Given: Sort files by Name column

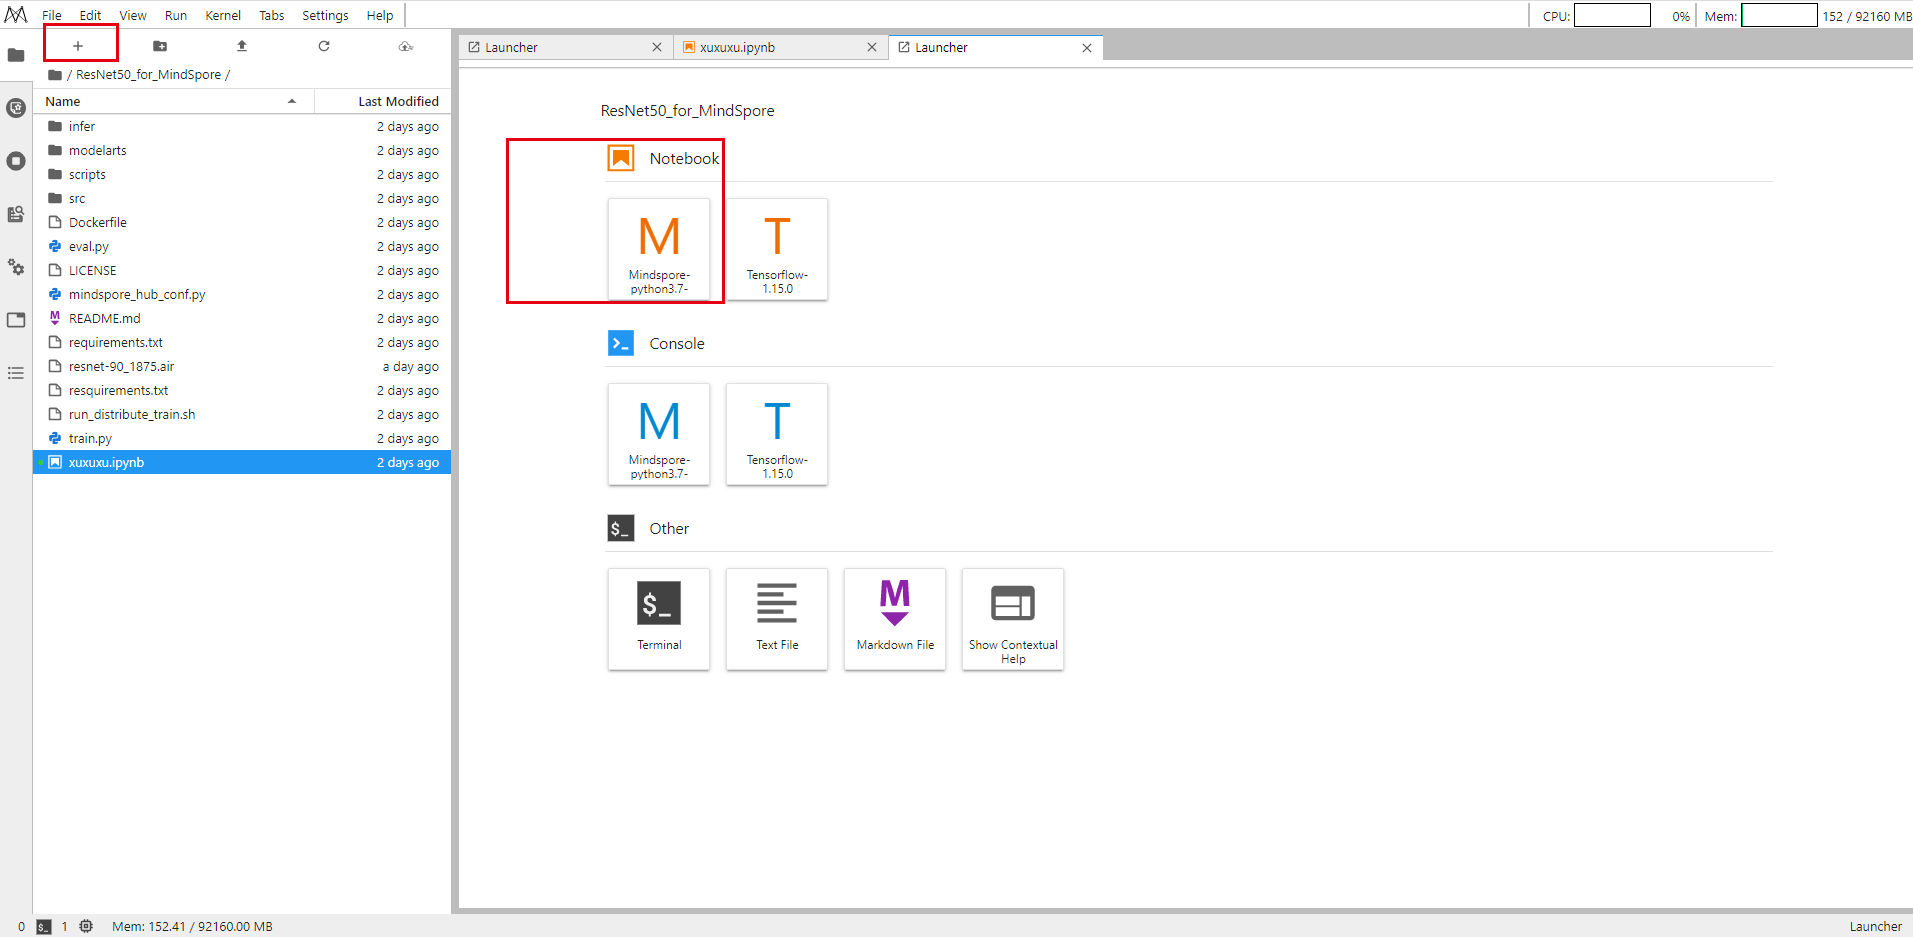Looking at the screenshot, I should 174,101.
